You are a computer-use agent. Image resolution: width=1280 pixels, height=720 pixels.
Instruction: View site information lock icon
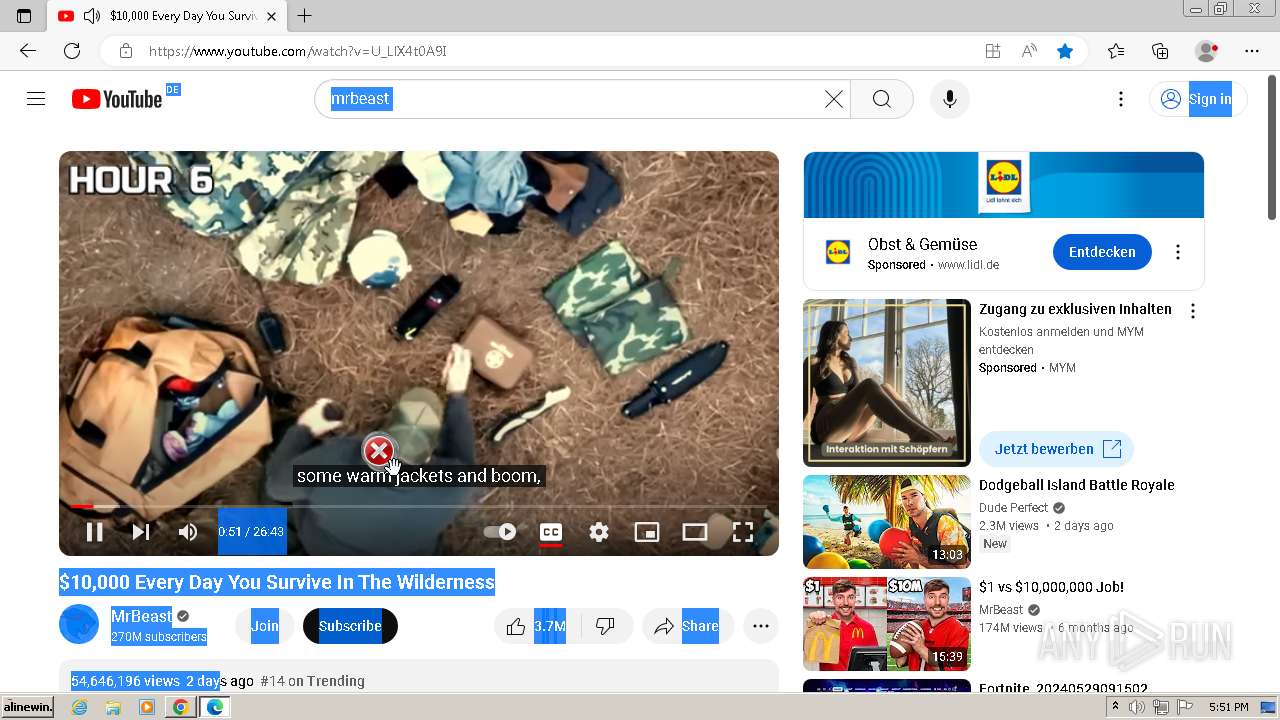pyautogui.click(x=126, y=51)
